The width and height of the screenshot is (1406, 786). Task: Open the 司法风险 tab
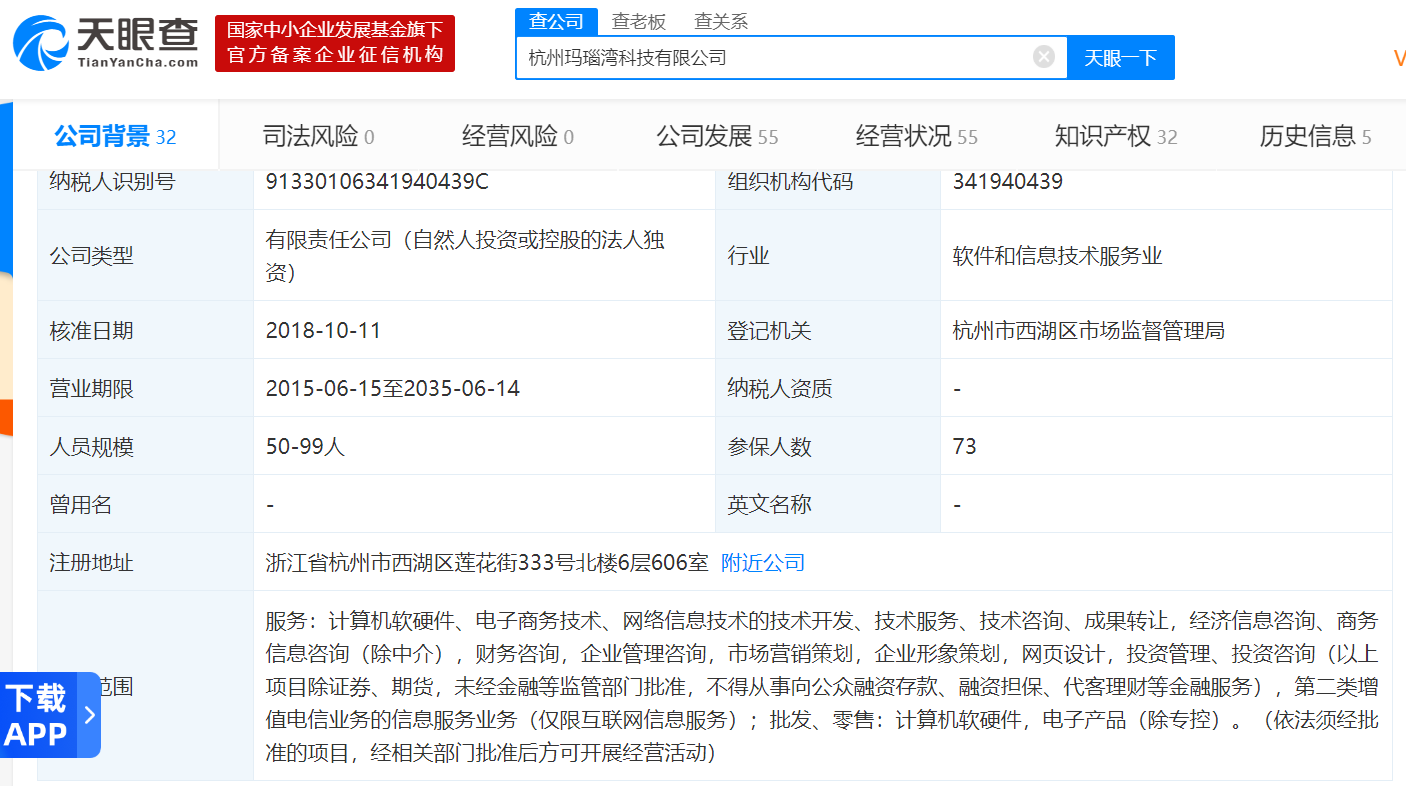[318, 137]
